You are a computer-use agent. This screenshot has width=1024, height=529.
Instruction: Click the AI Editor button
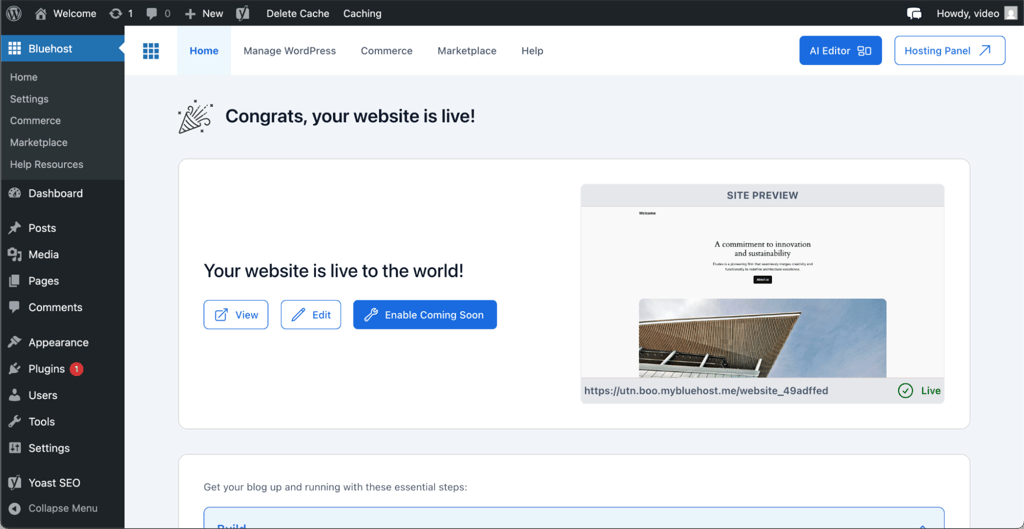(840, 50)
